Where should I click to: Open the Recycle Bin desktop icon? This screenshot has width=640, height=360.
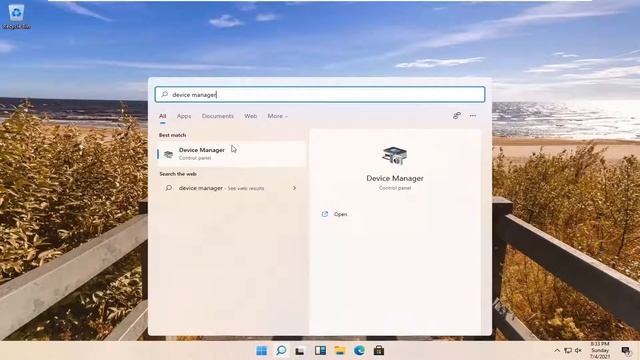point(16,16)
